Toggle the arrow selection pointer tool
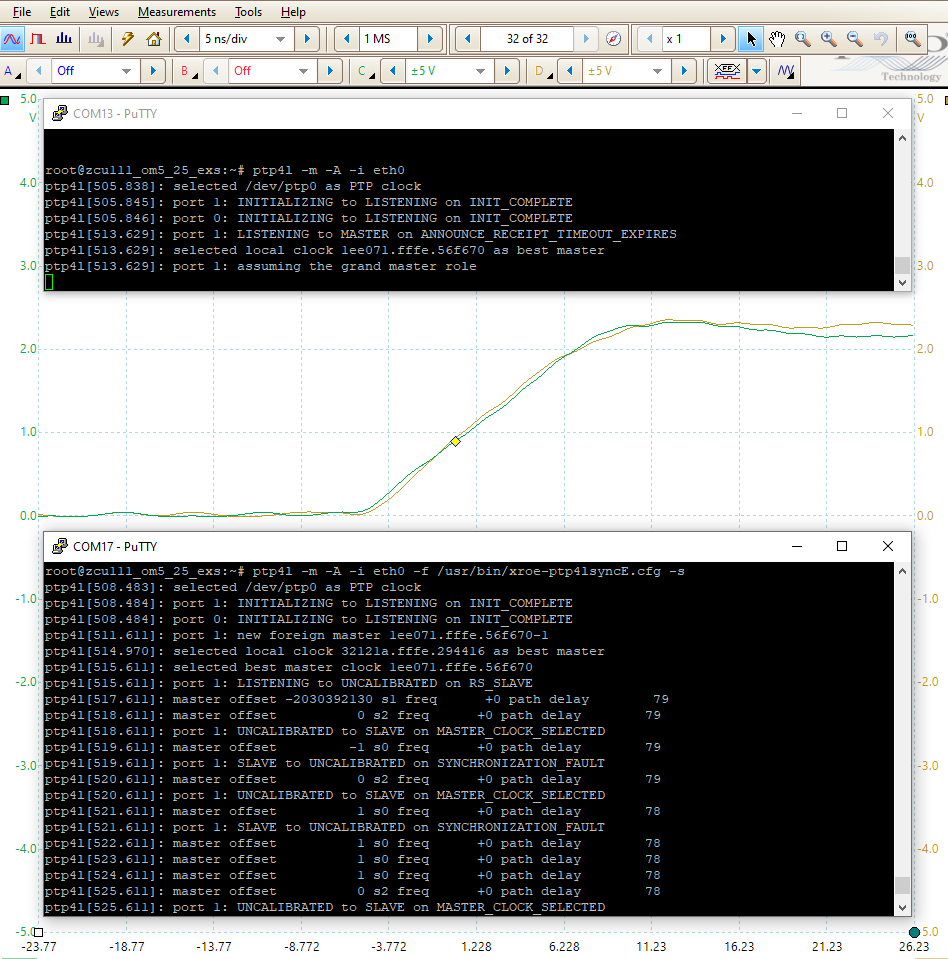The height and width of the screenshot is (959, 948). coord(751,39)
